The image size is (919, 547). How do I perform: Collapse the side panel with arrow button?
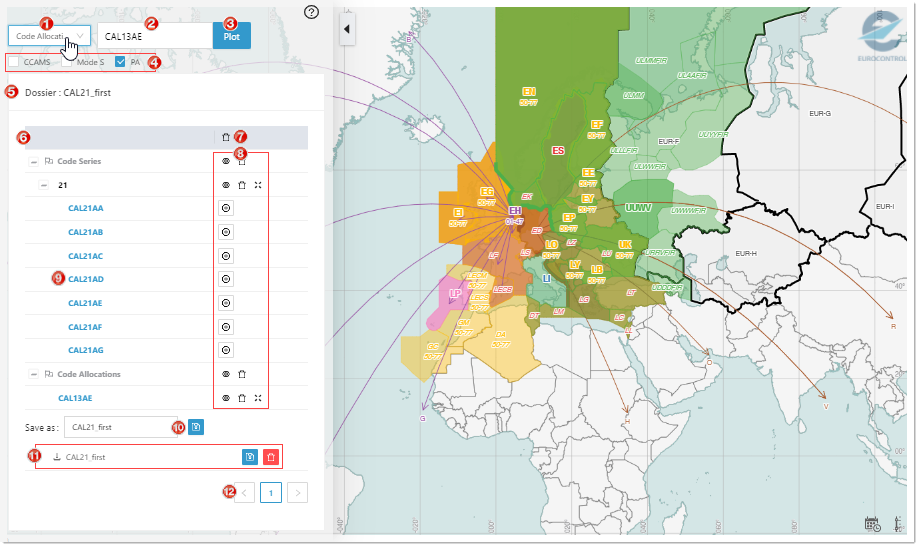pos(347,29)
